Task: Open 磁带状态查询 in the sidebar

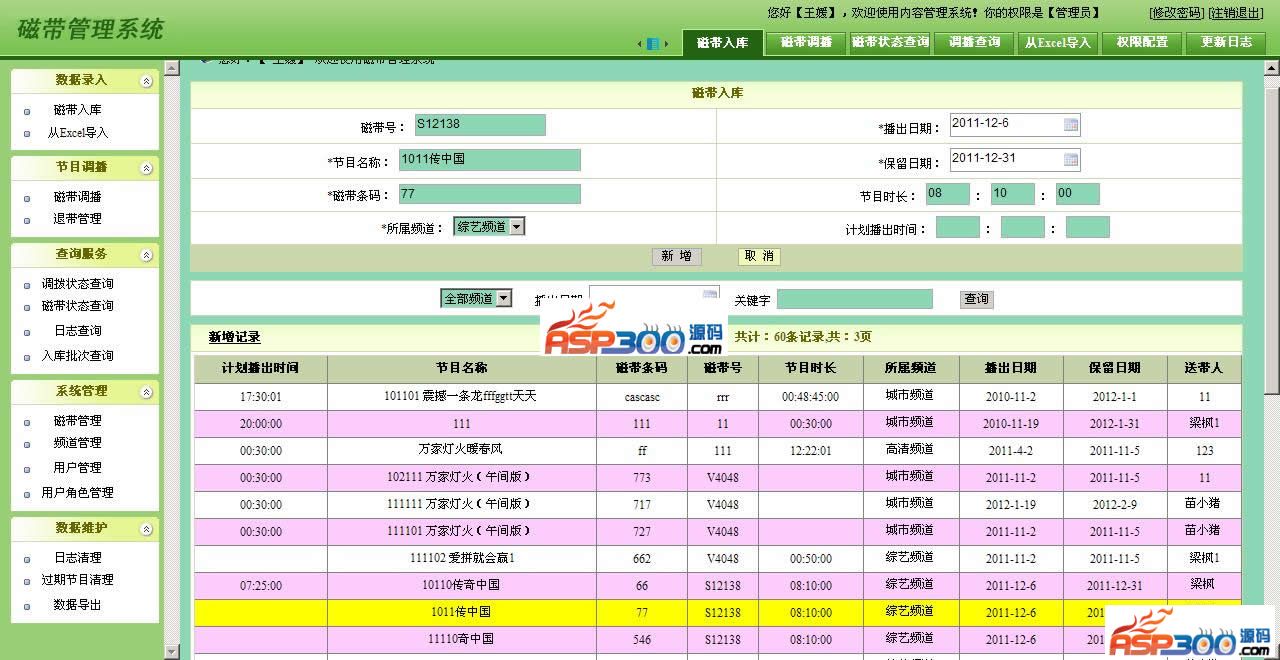Action: coord(78,306)
